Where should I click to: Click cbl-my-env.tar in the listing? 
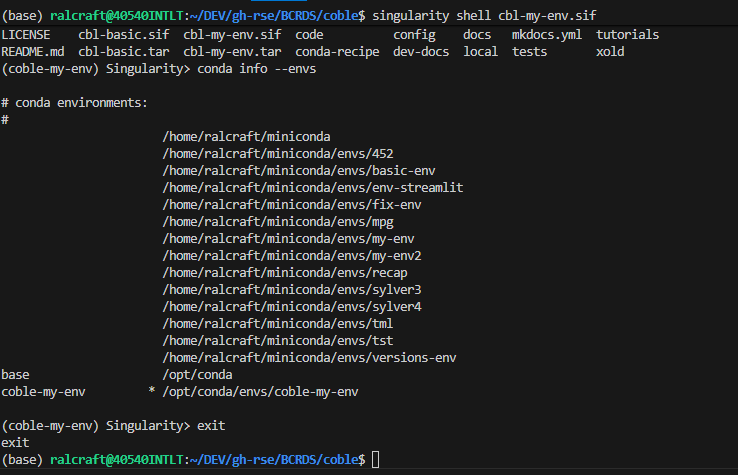[233, 52]
